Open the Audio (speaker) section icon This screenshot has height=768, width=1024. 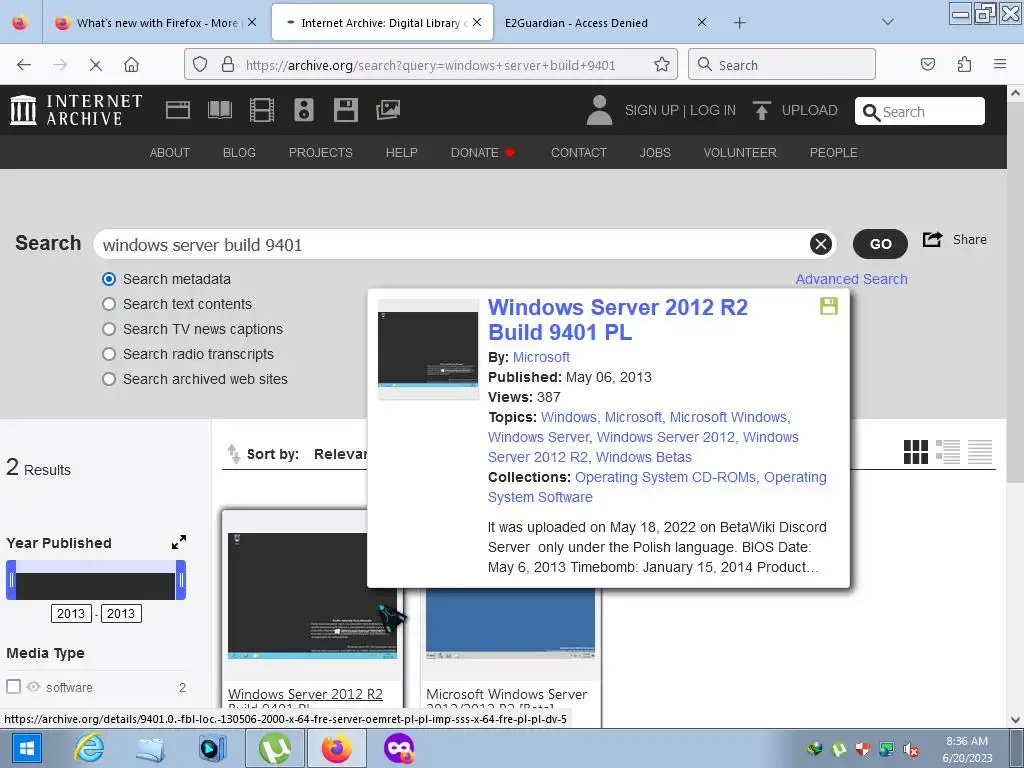(x=304, y=110)
